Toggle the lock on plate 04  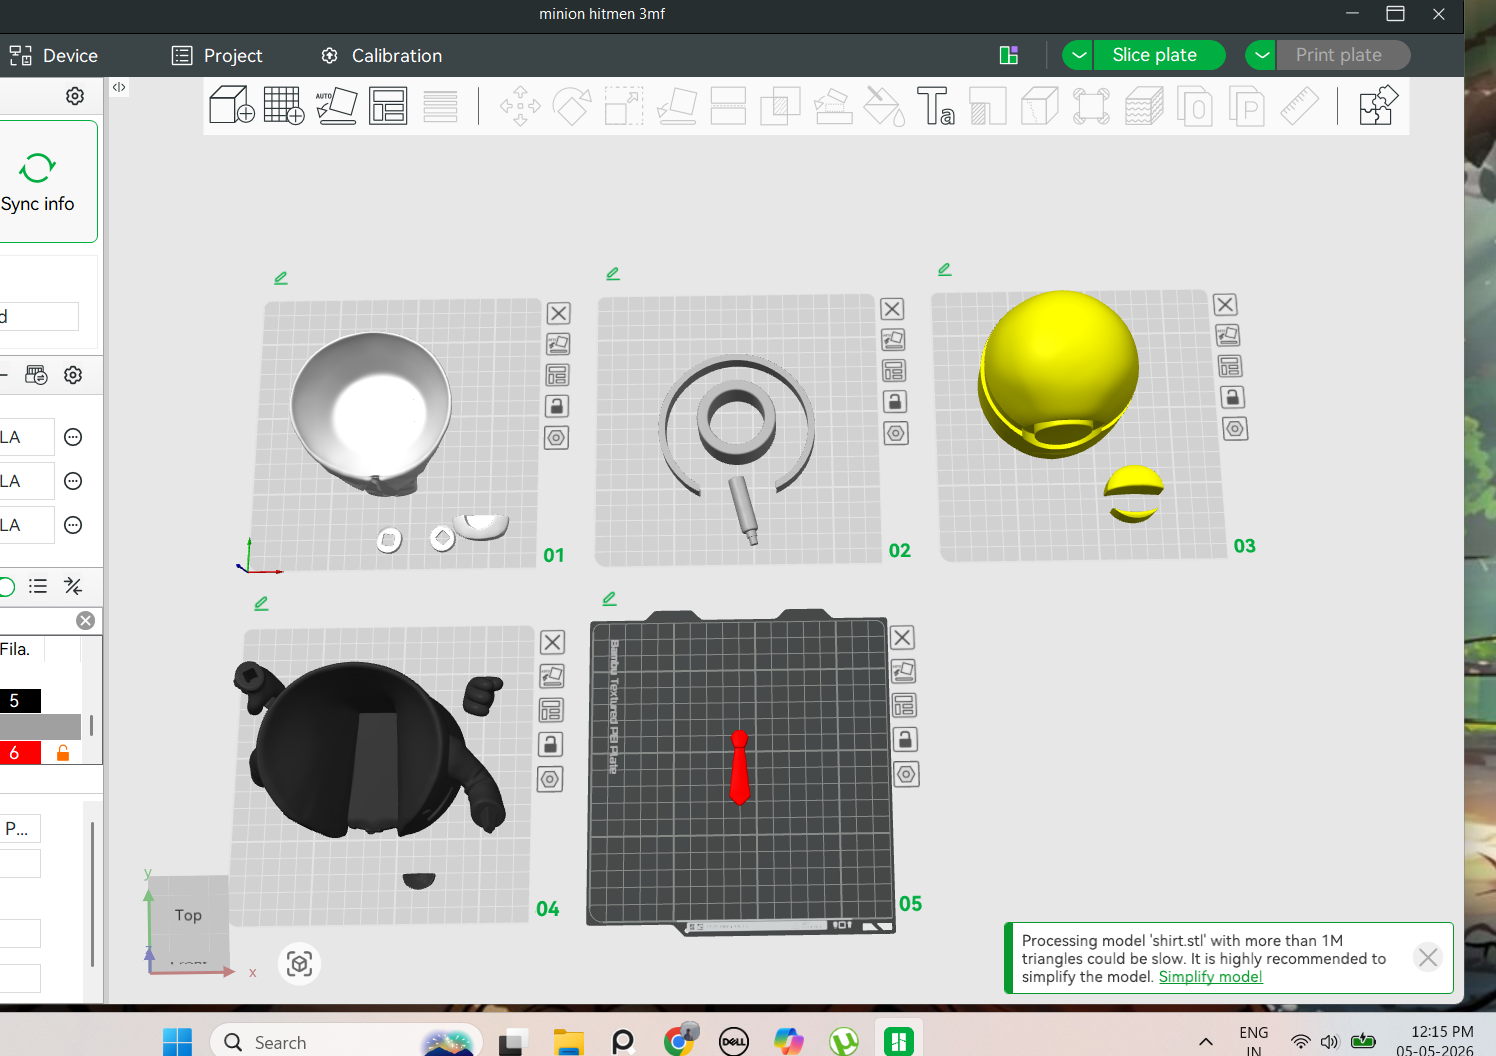point(550,744)
